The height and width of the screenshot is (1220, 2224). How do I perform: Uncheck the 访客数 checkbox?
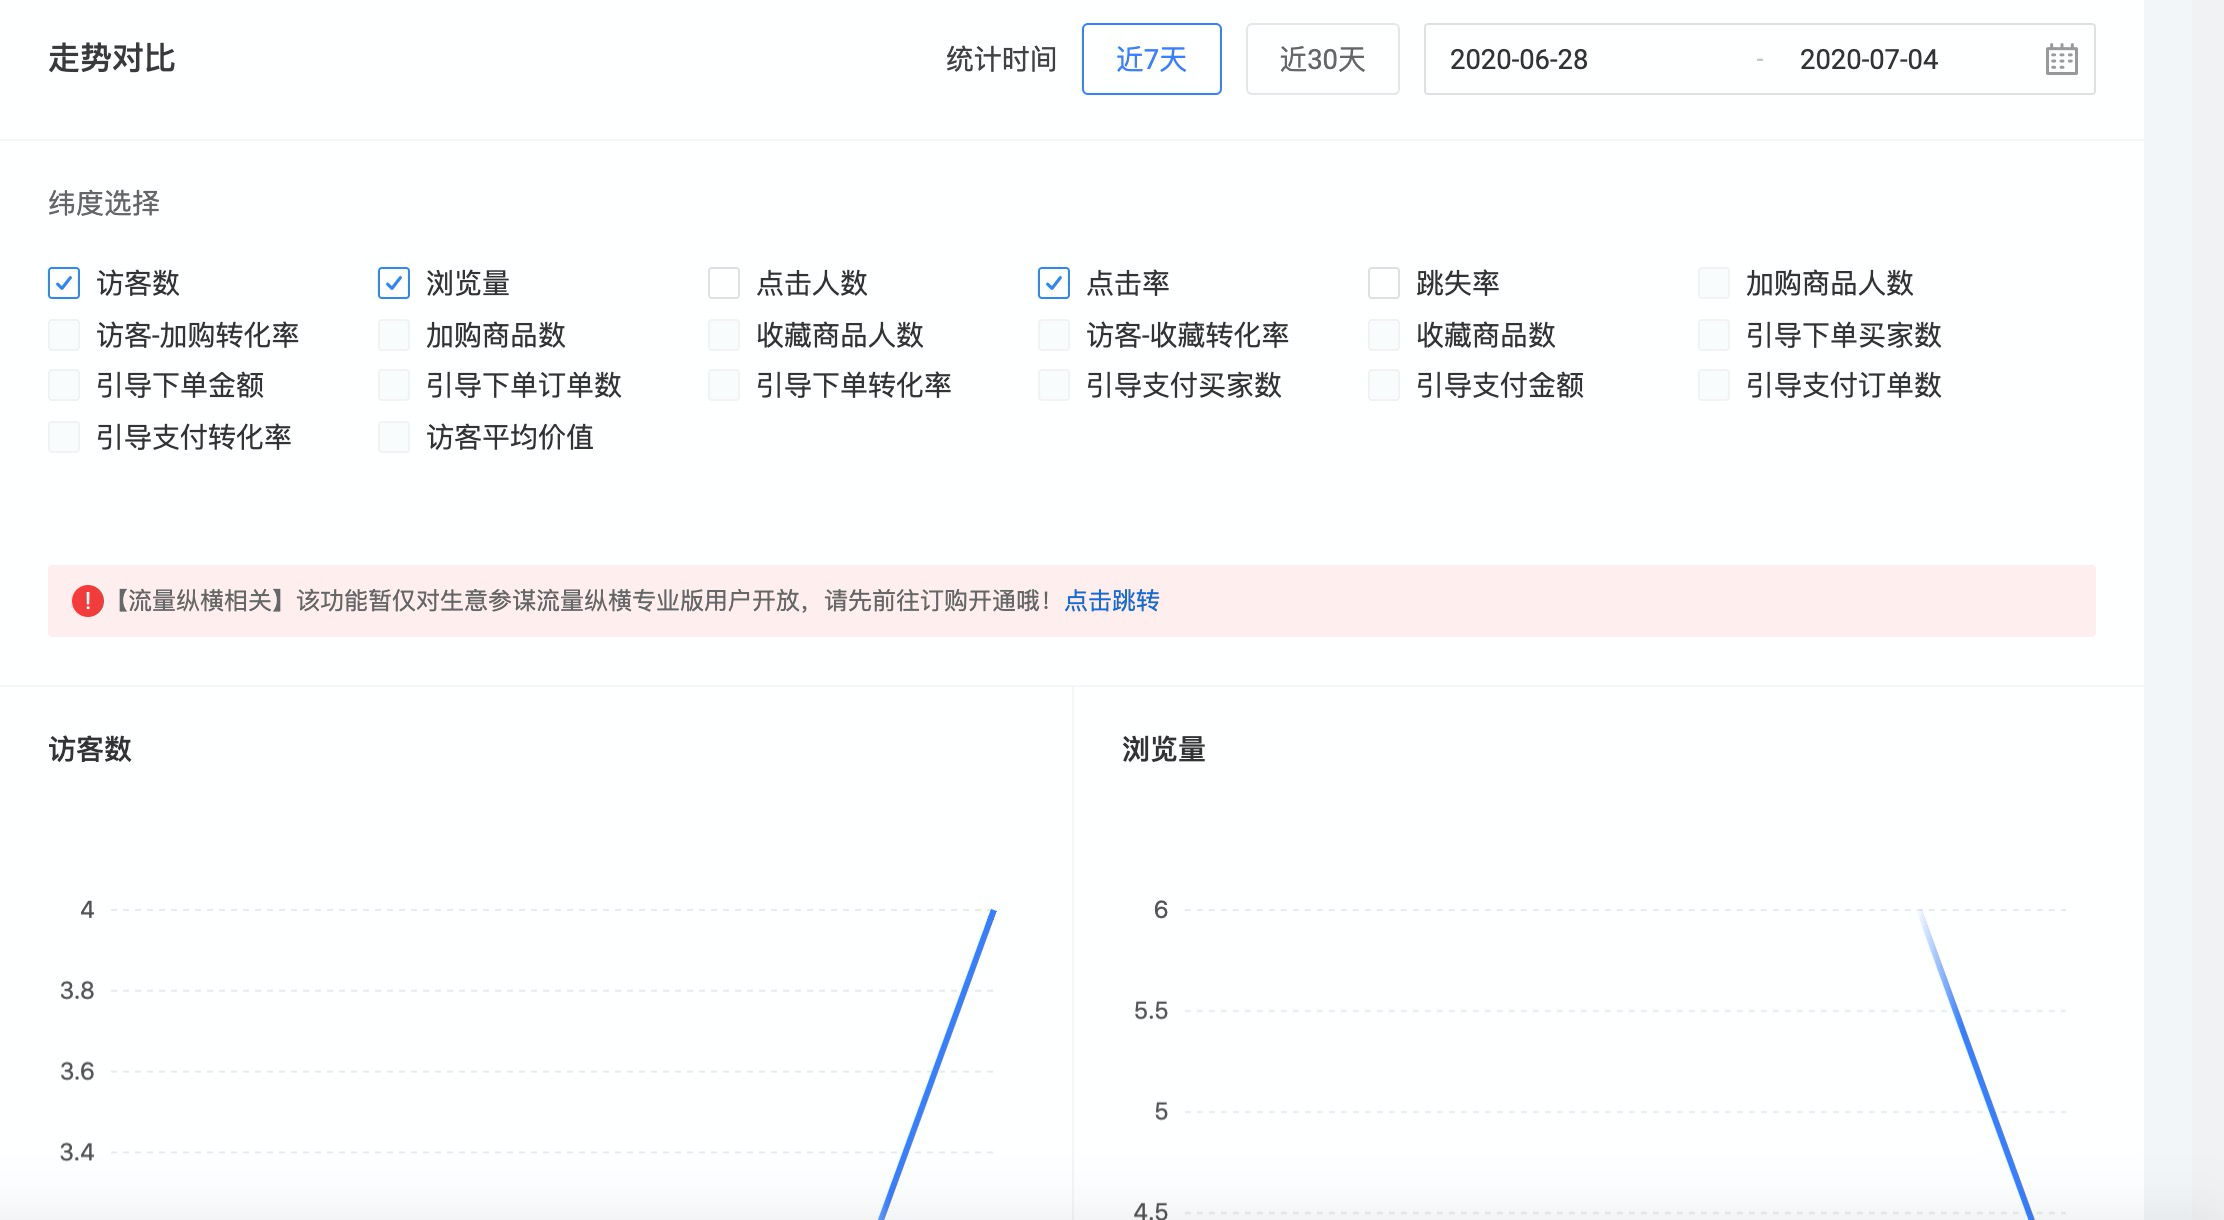pyautogui.click(x=64, y=283)
